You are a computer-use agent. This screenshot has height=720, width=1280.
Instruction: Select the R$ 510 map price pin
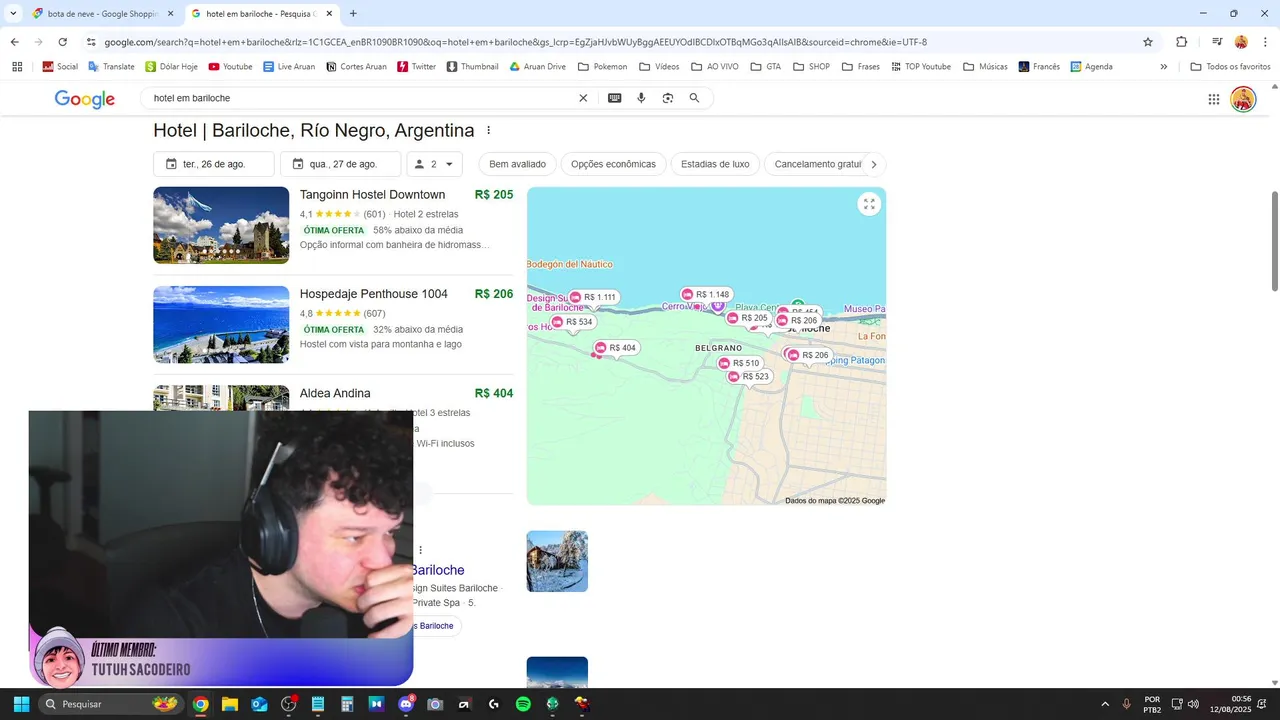pos(740,363)
